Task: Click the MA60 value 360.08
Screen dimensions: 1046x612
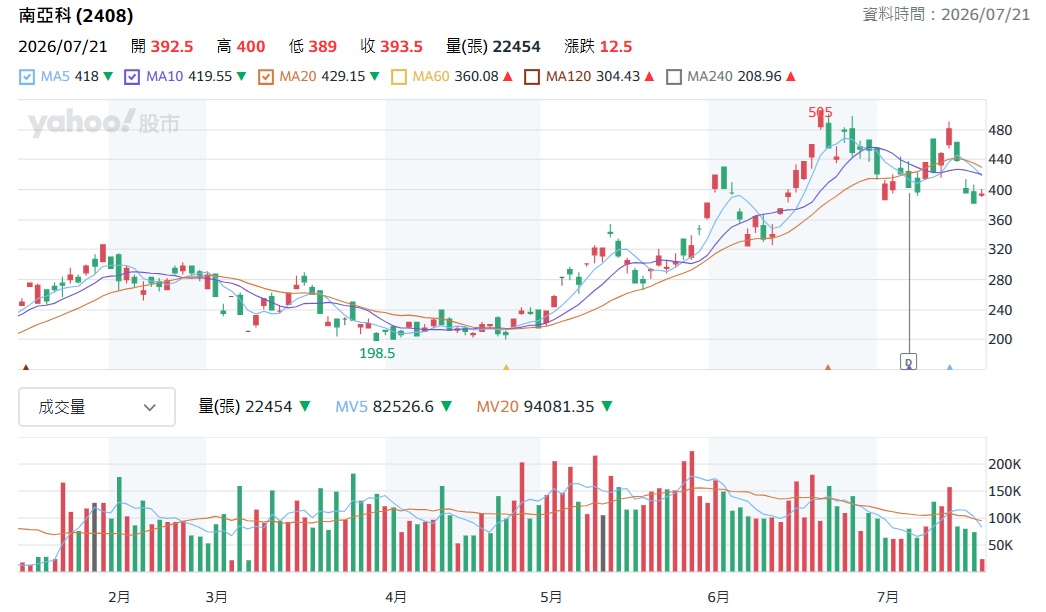Action: pyautogui.click(x=476, y=76)
